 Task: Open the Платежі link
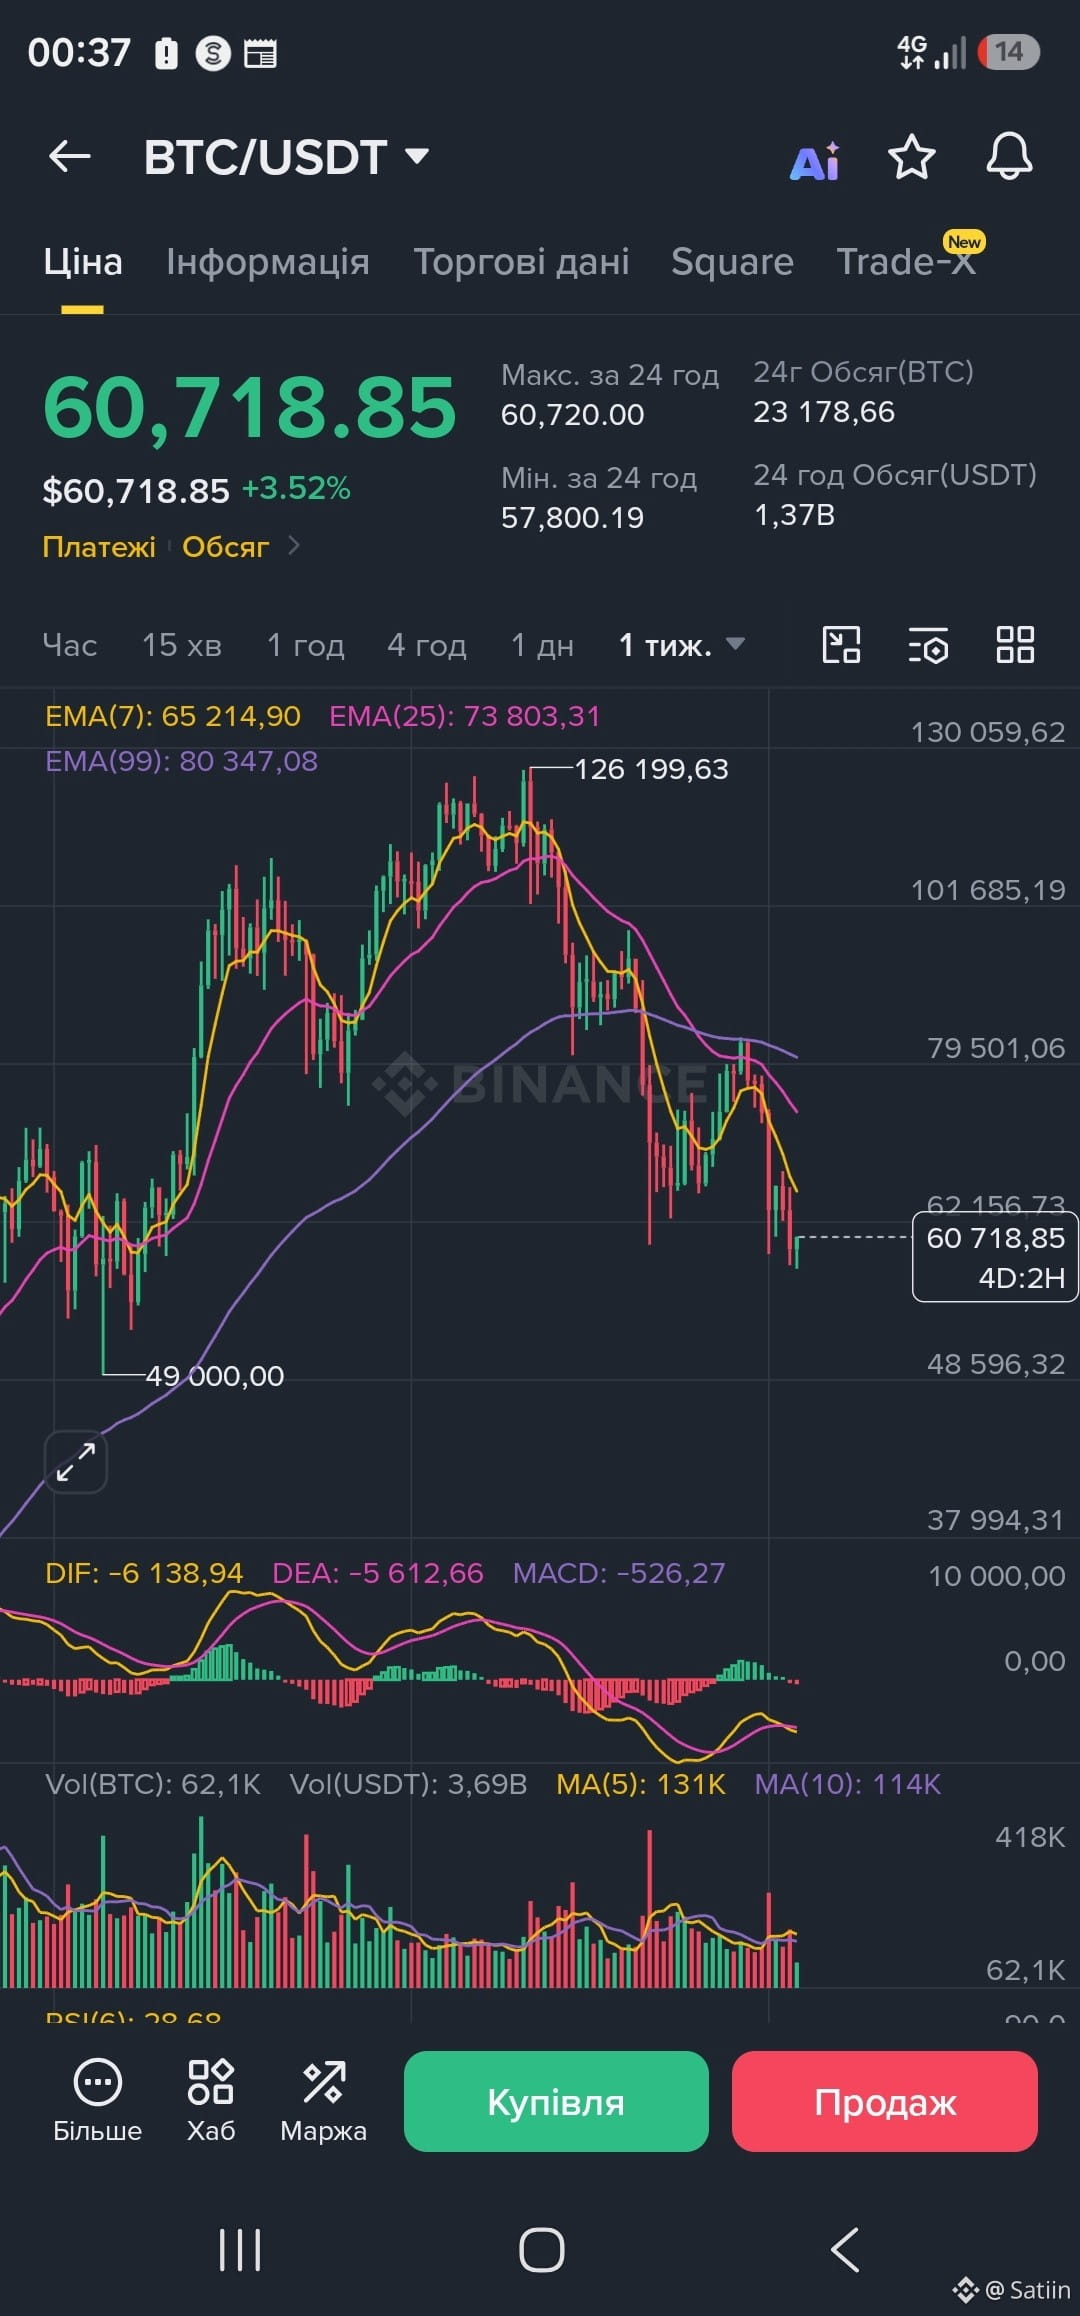(99, 547)
